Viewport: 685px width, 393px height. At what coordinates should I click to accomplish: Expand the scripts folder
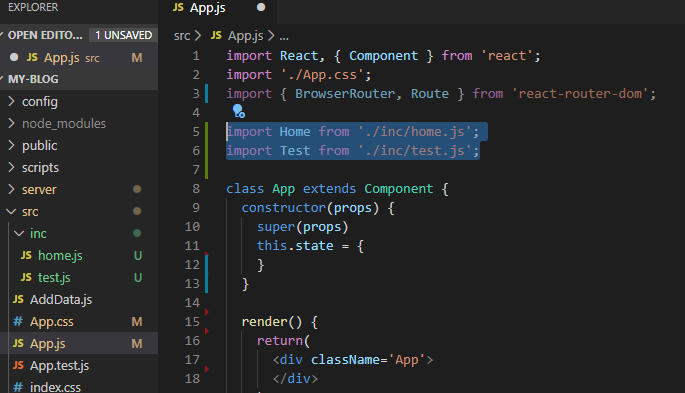(12, 167)
